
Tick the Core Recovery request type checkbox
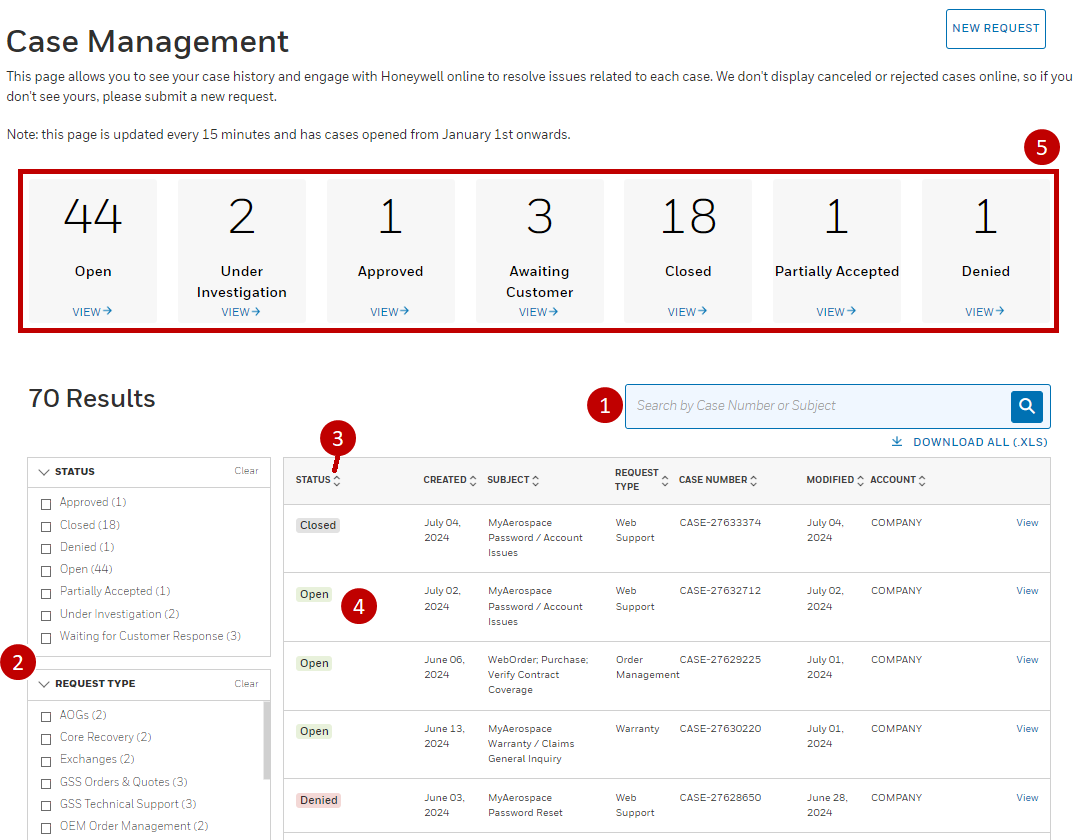[46, 738]
